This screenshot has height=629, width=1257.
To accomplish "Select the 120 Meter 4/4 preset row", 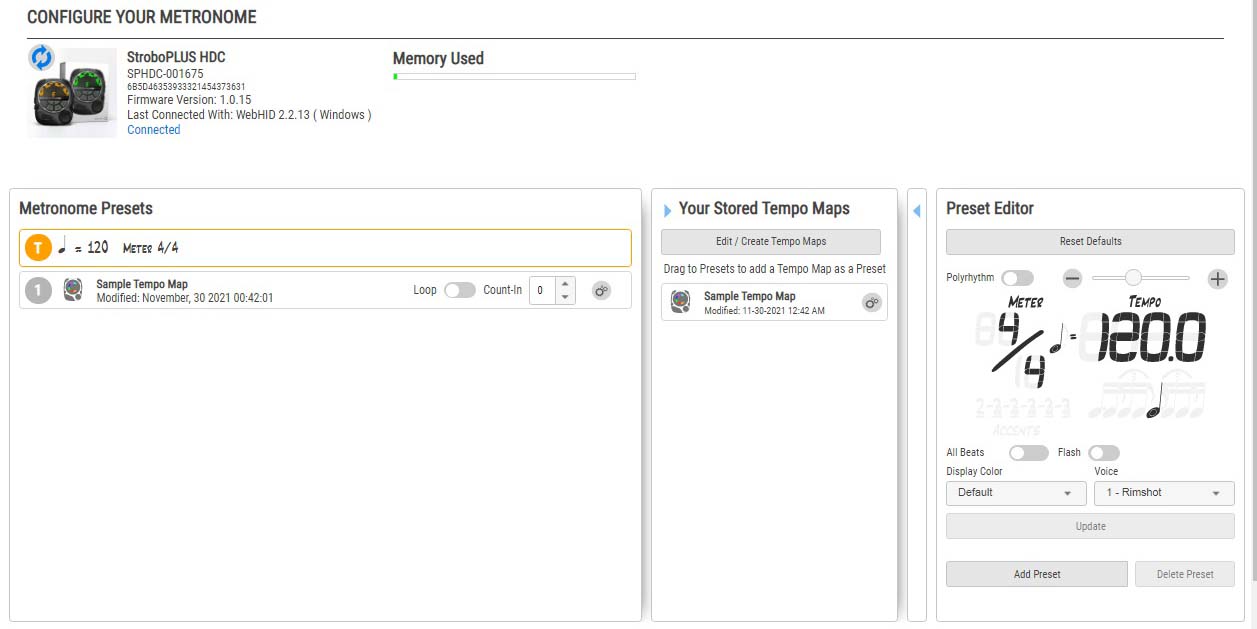I will (325, 248).
